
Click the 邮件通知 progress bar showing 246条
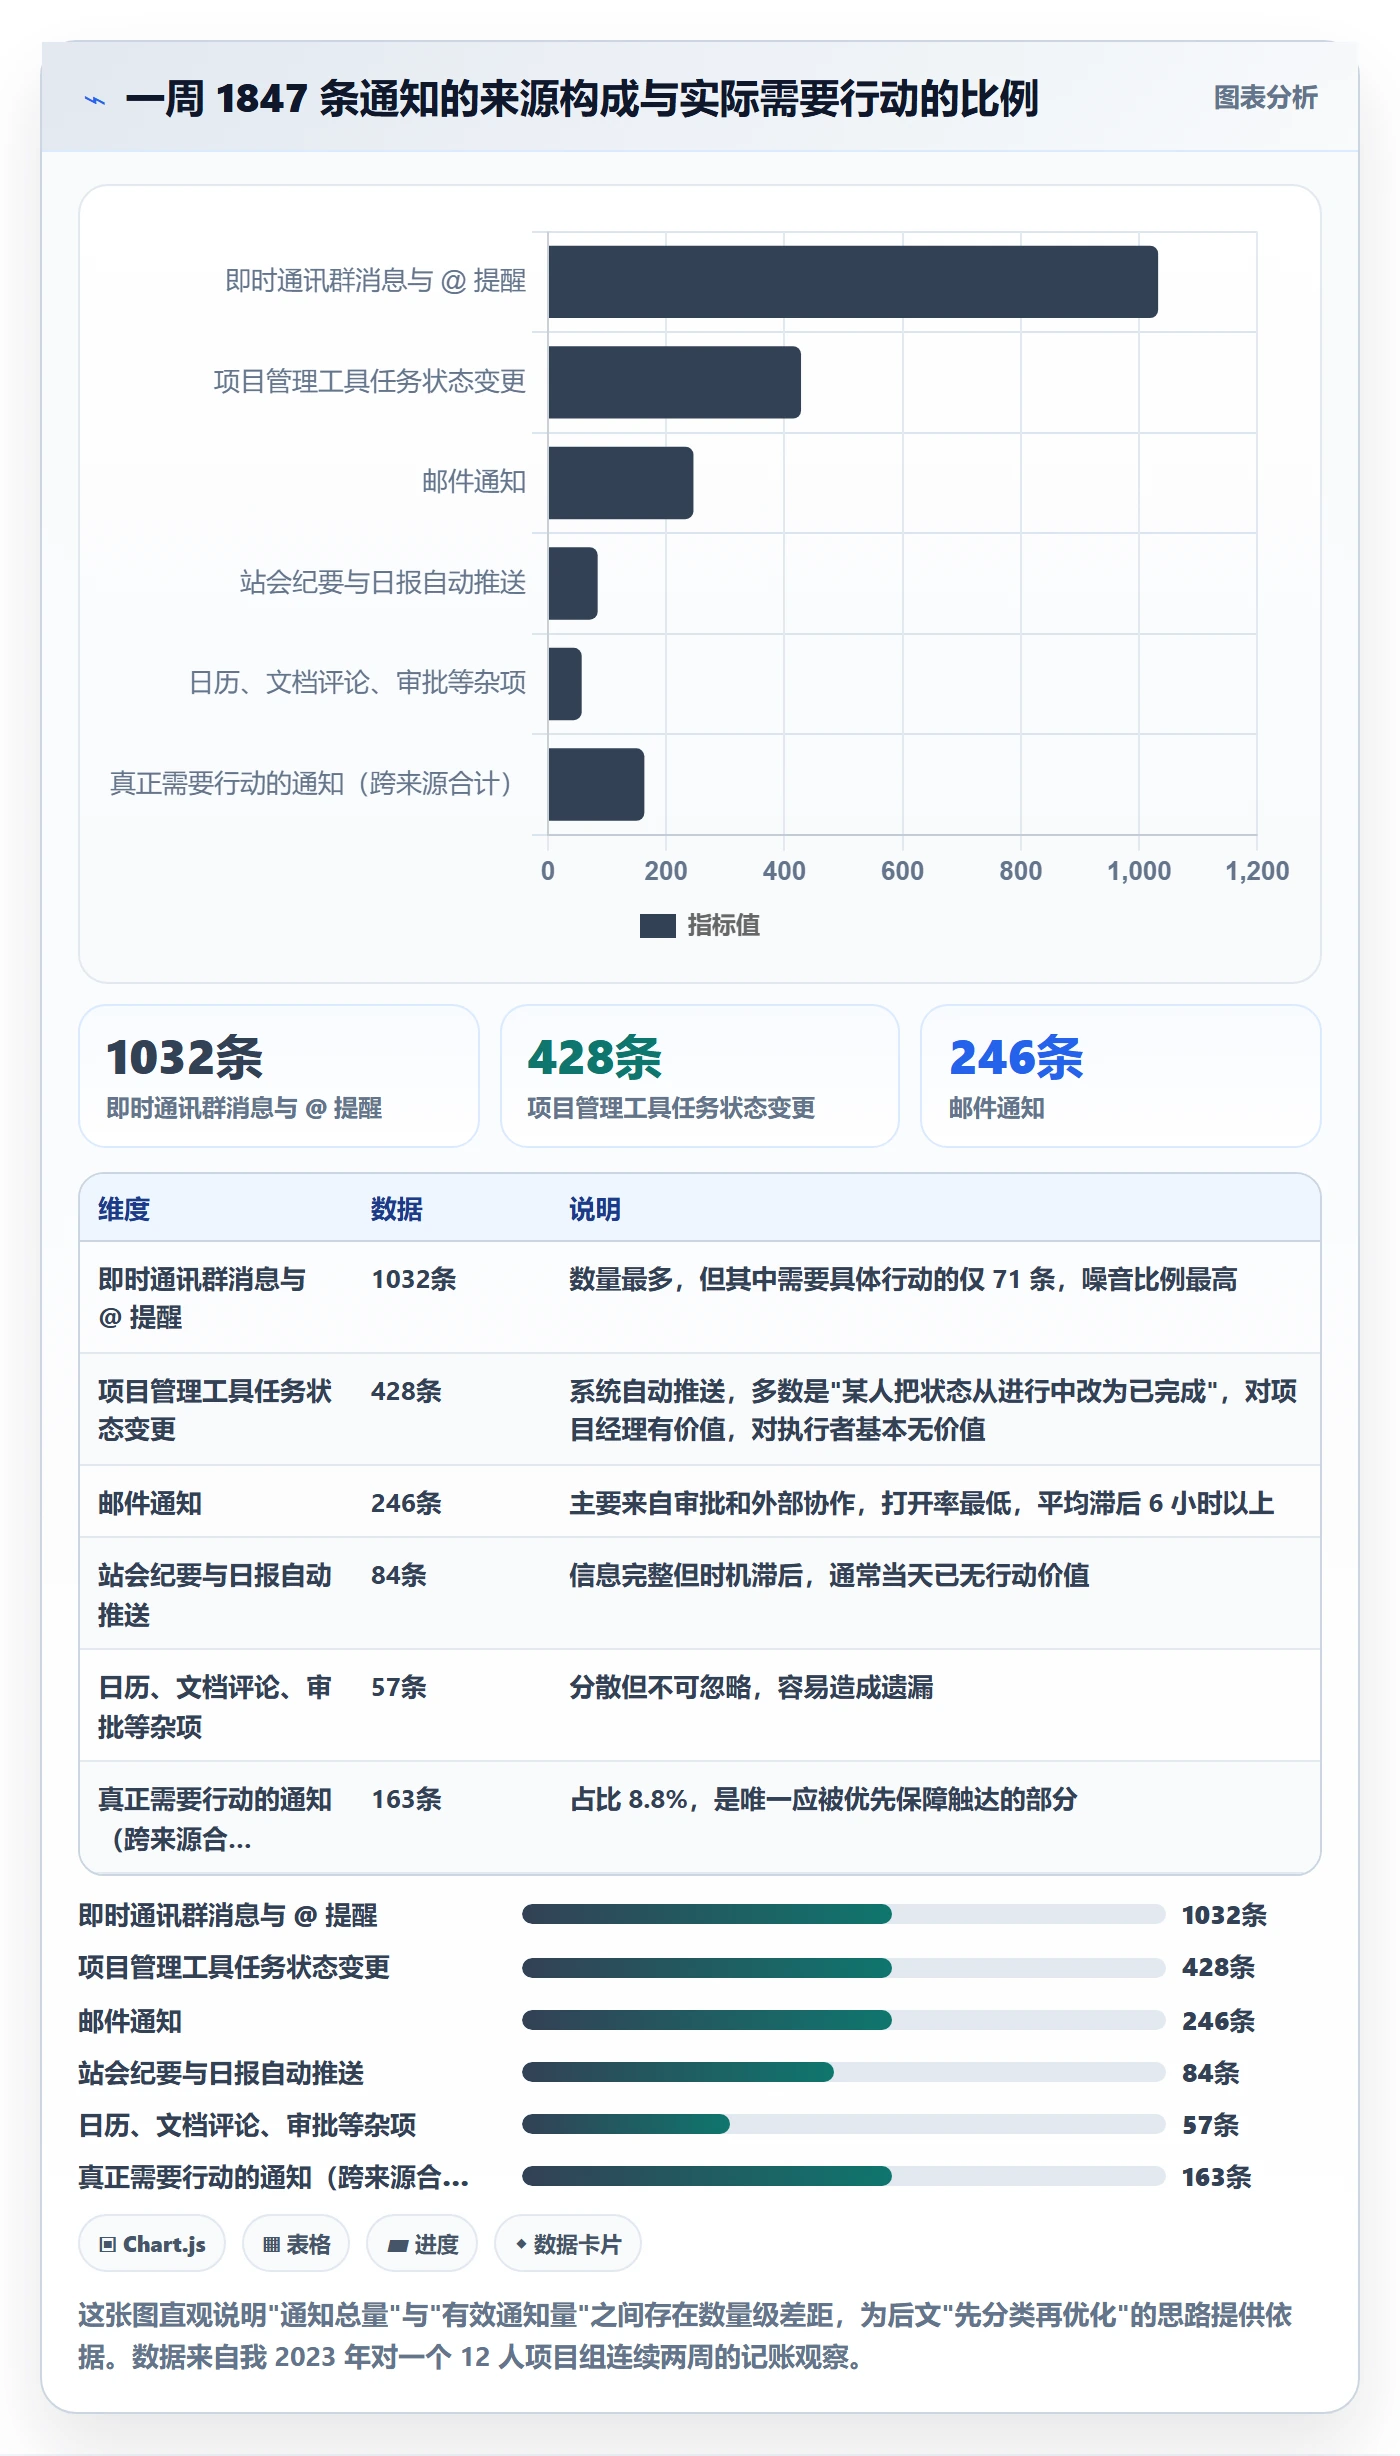843,2020
